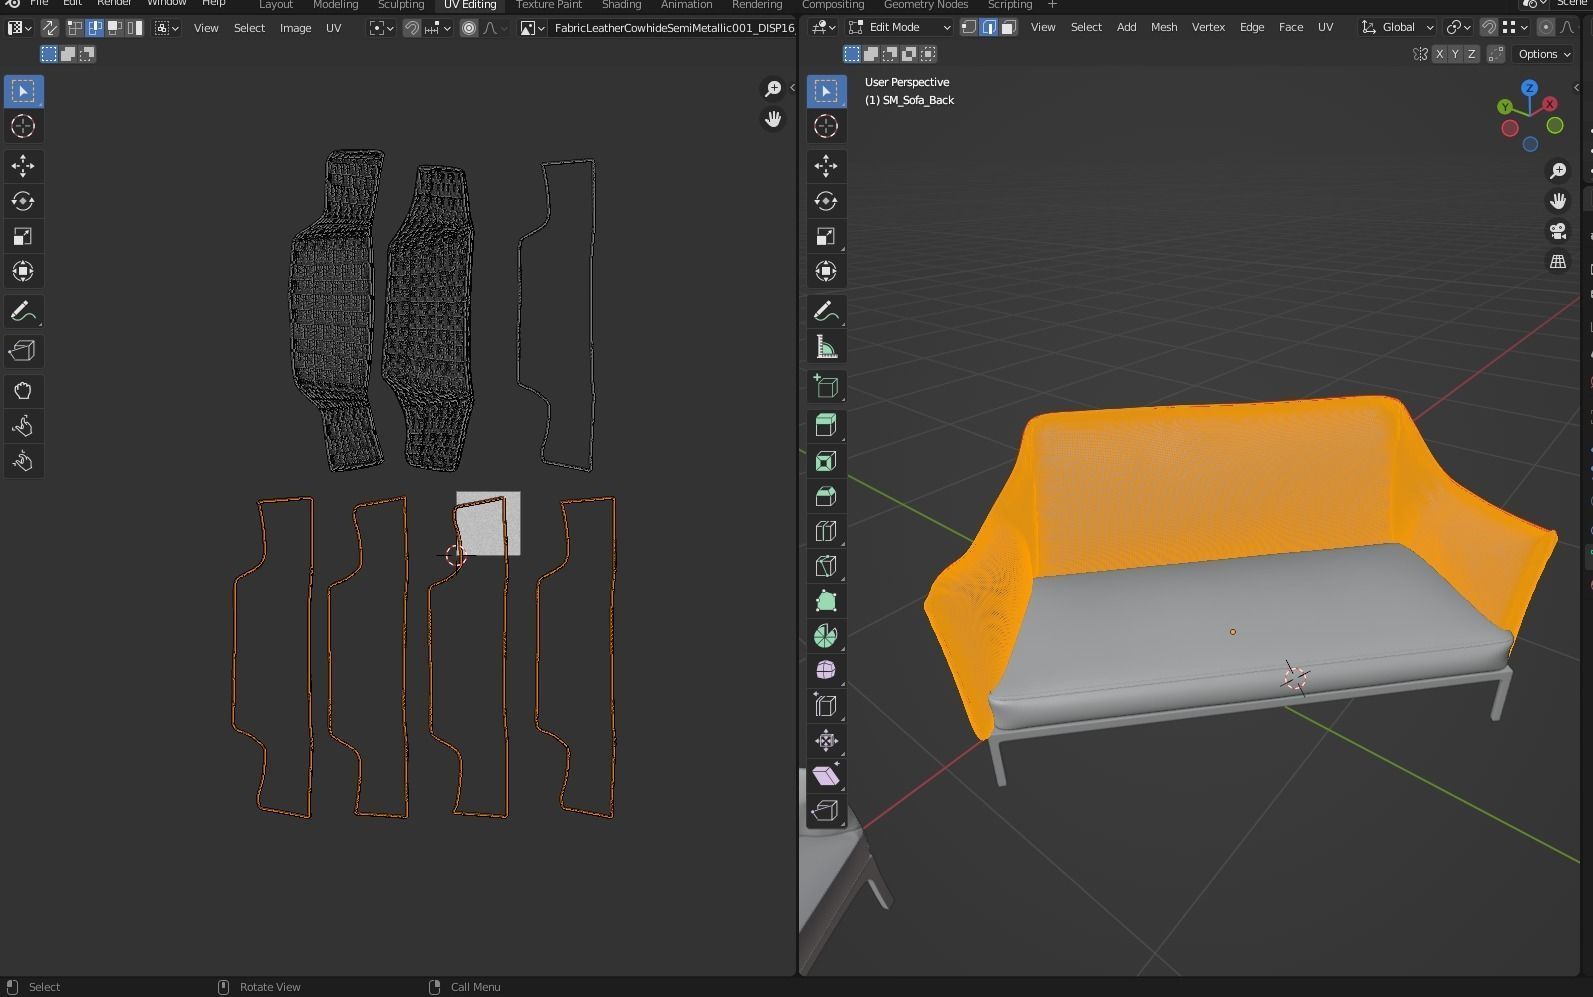The height and width of the screenshot is (997, 1593).
Task: Open the image browse dropdown
Action: coord(532,28)
